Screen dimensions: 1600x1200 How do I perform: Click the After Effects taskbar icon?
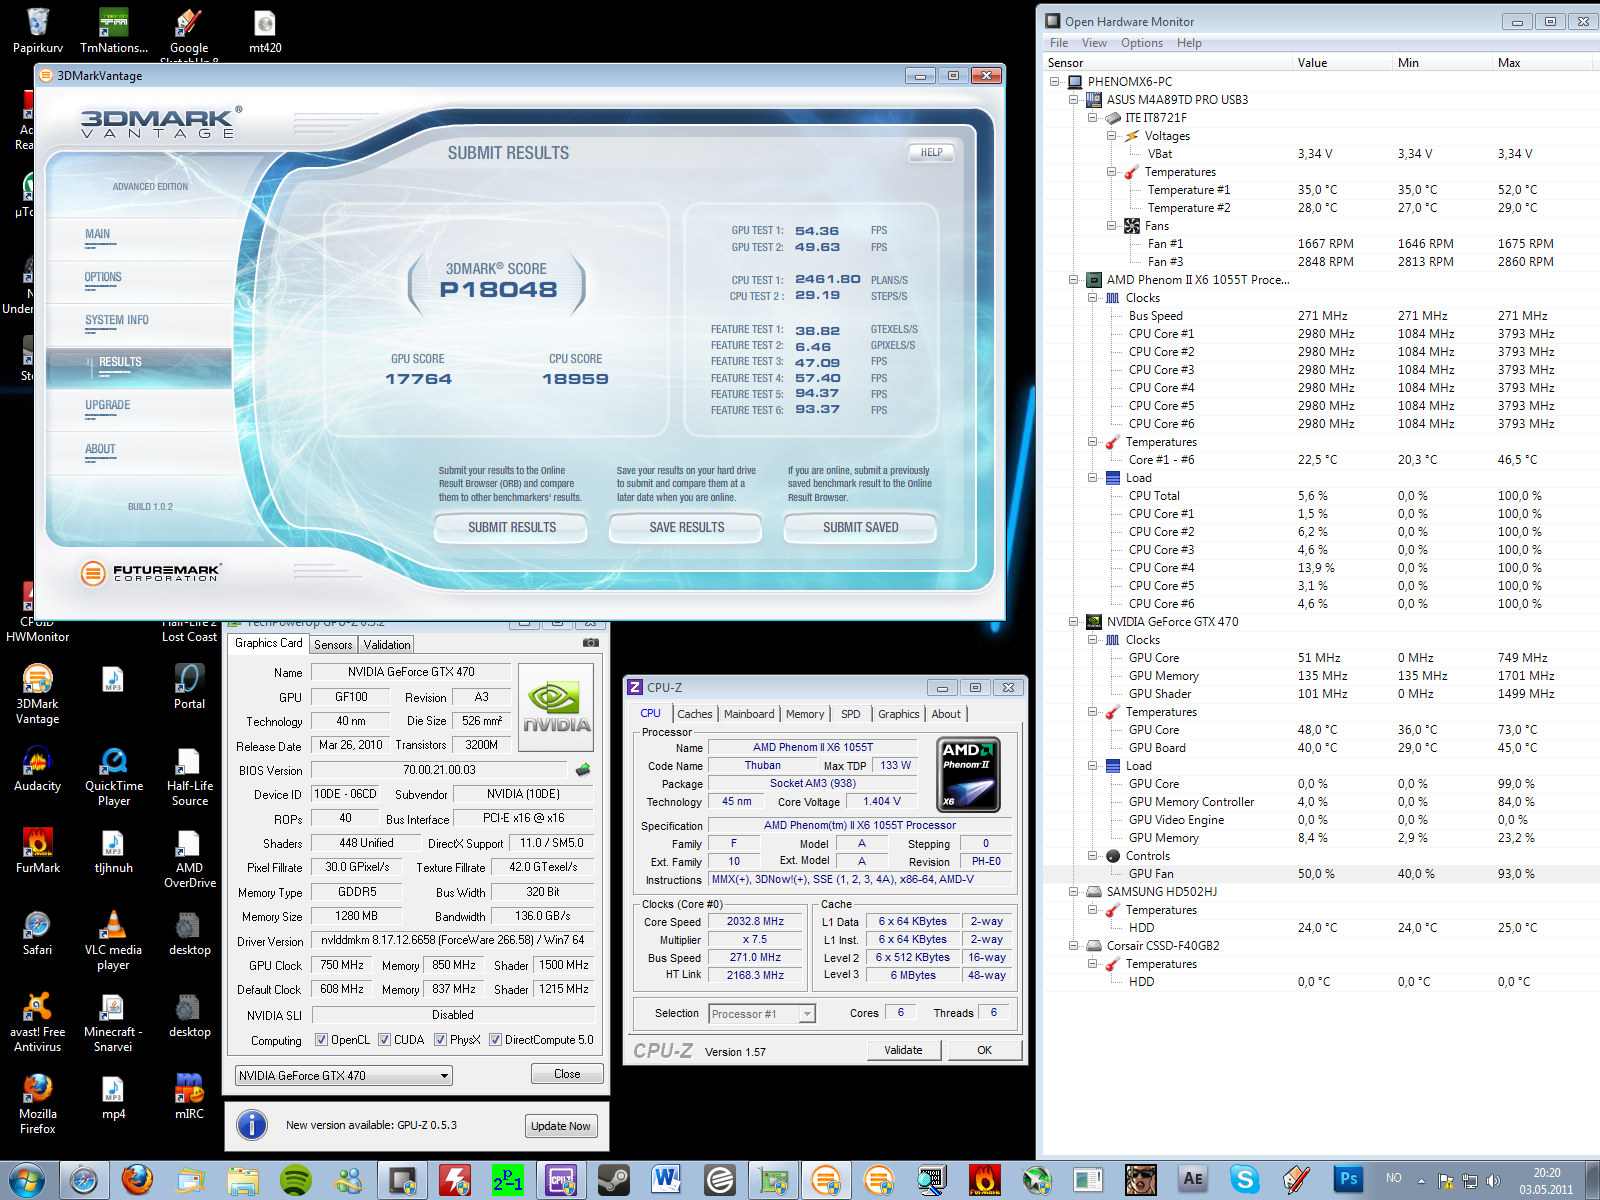point(1193,1181)
